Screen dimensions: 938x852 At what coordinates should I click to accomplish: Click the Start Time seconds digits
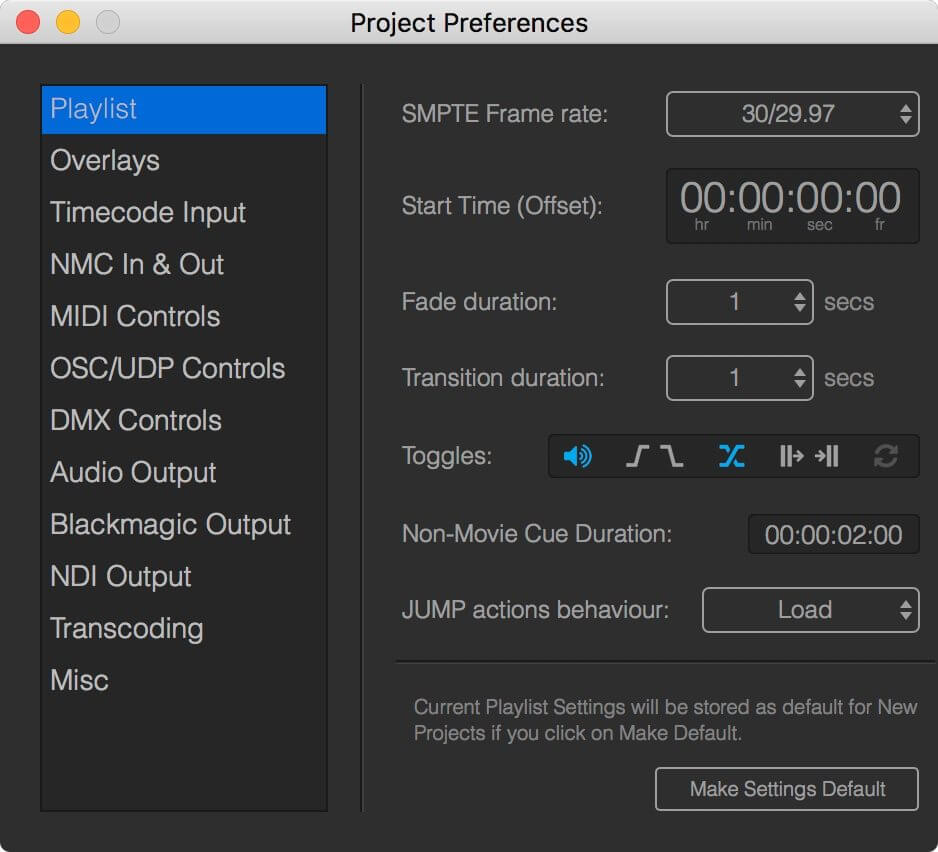(820, 198)
